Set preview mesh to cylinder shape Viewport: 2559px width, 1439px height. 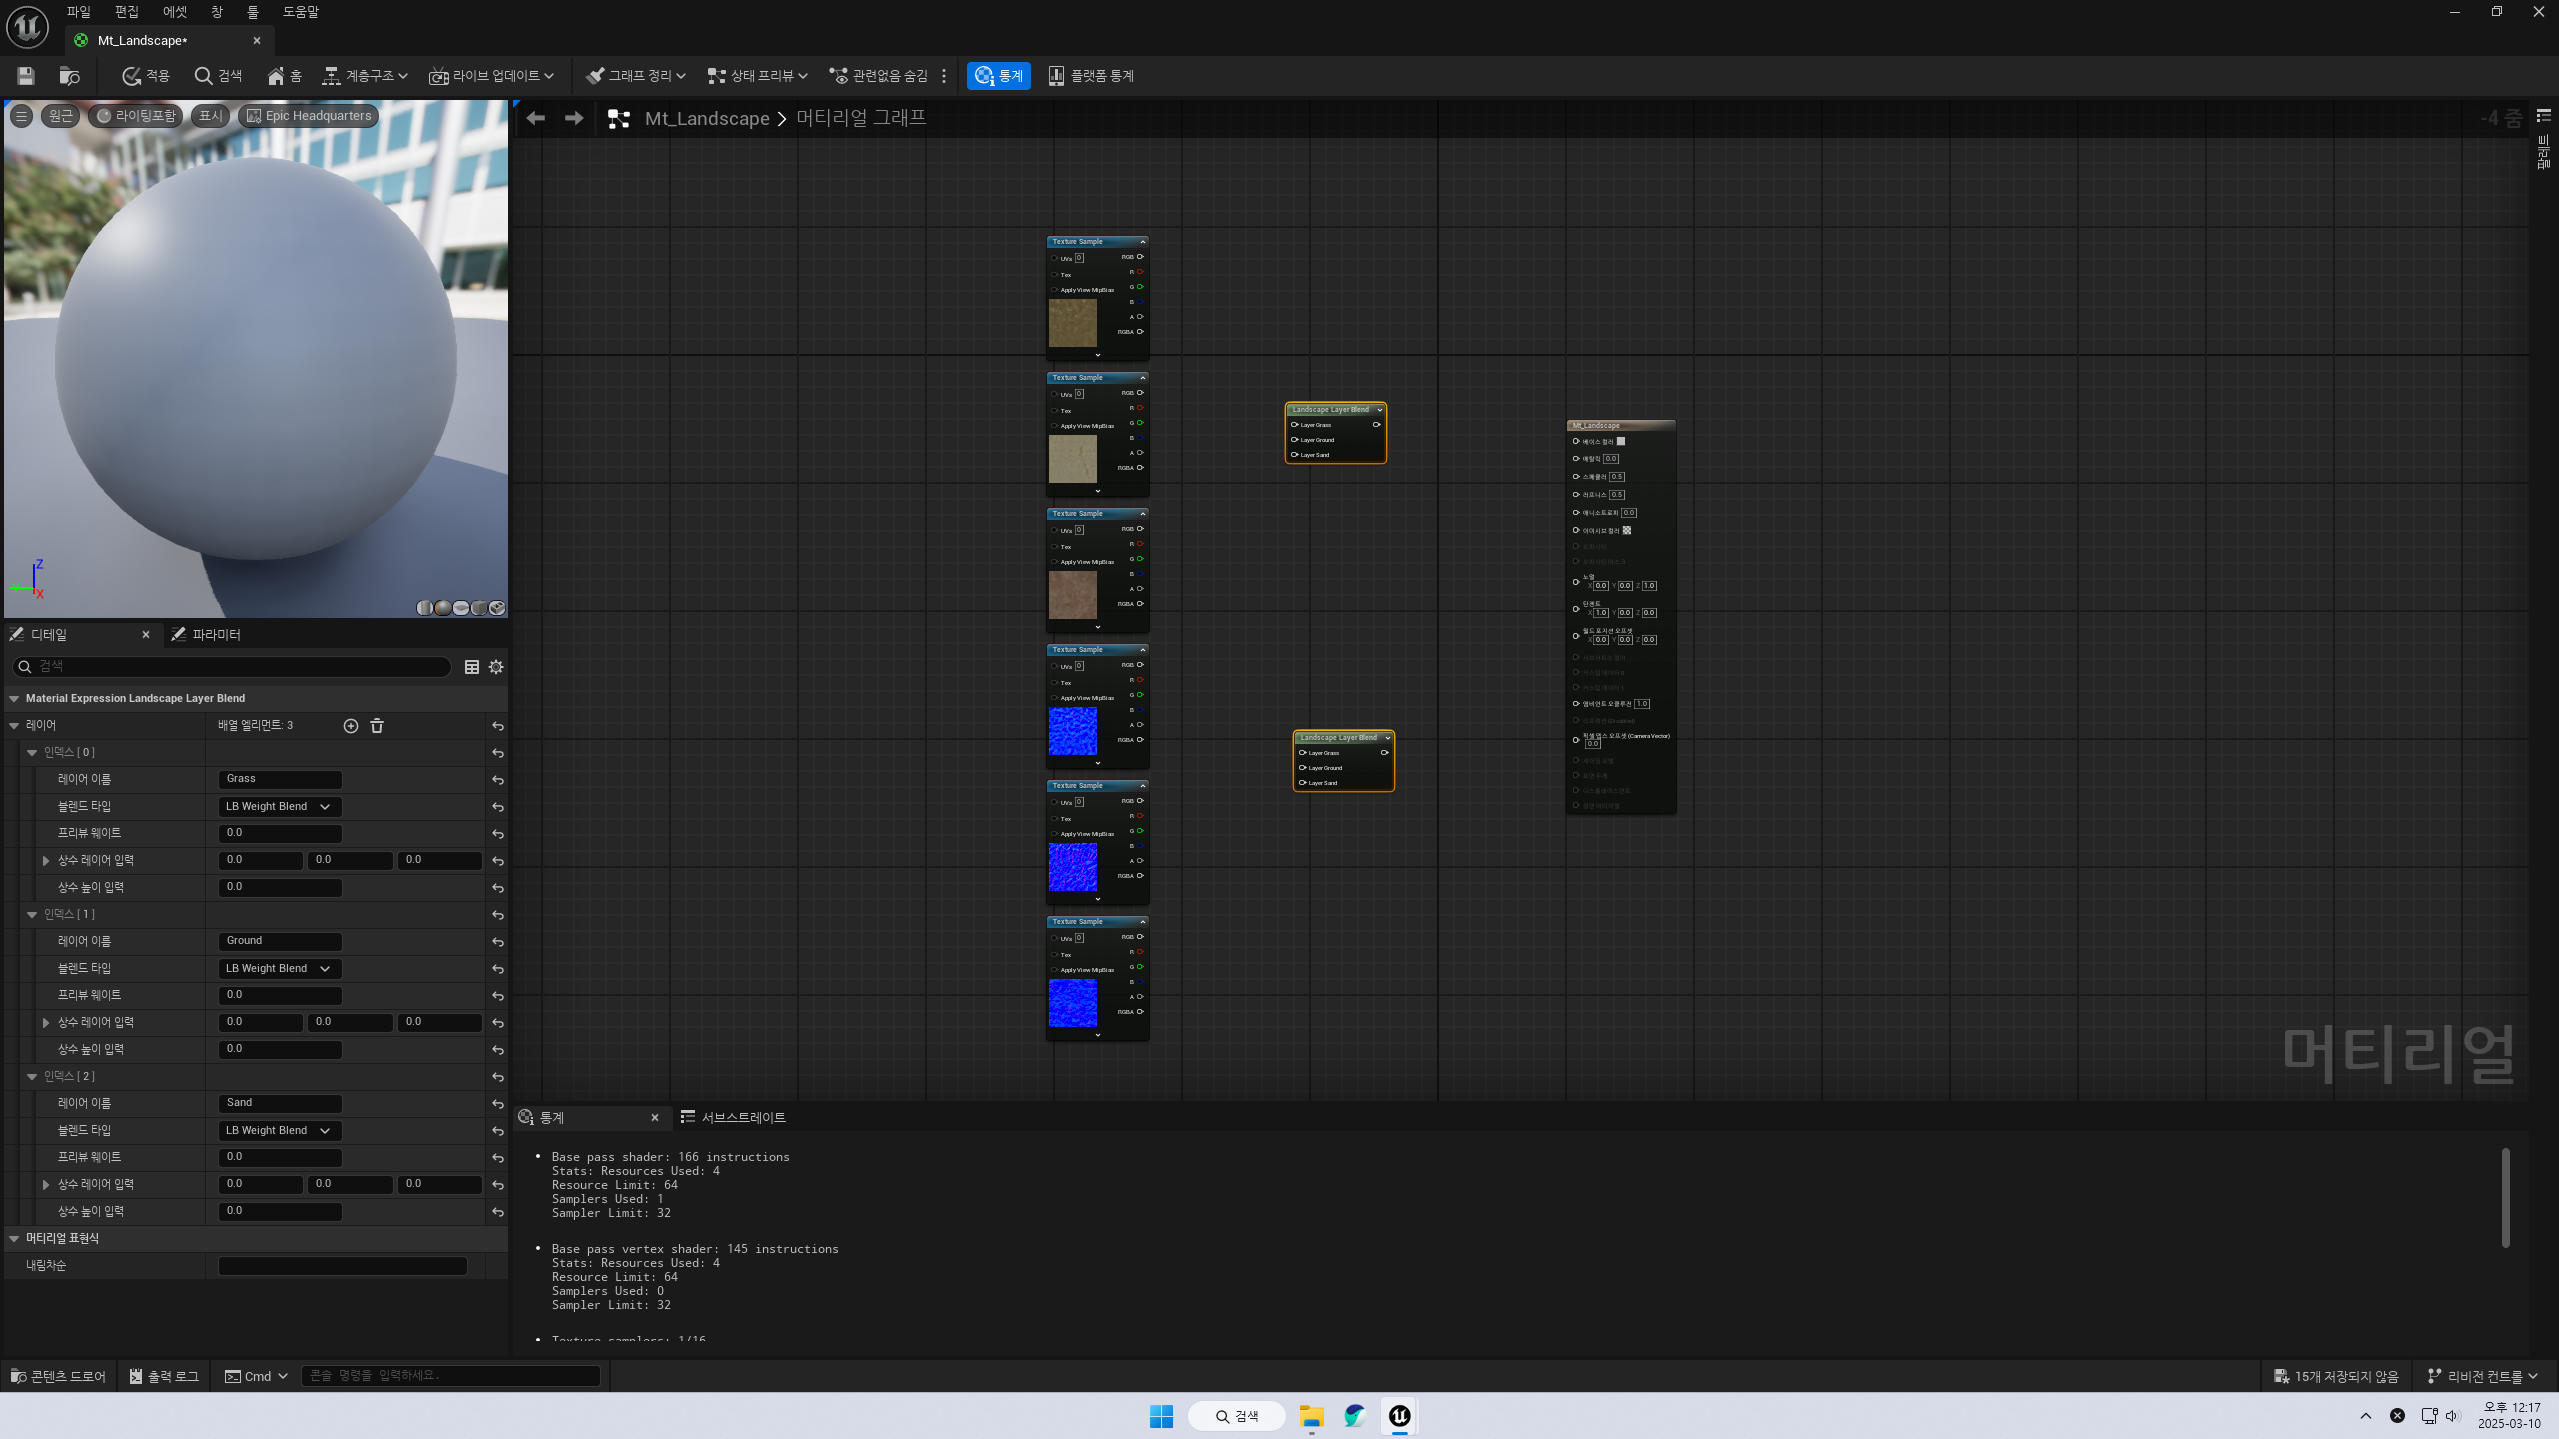click(x=424, y=608)
